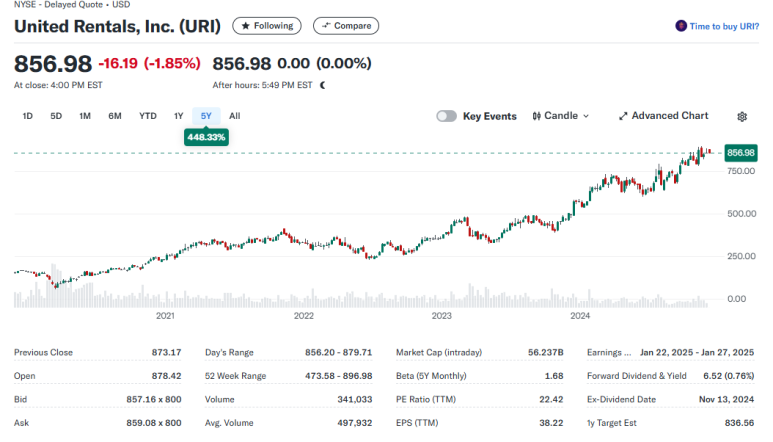
Task: Show year-to-date YTD range
Action: [147, 116]
